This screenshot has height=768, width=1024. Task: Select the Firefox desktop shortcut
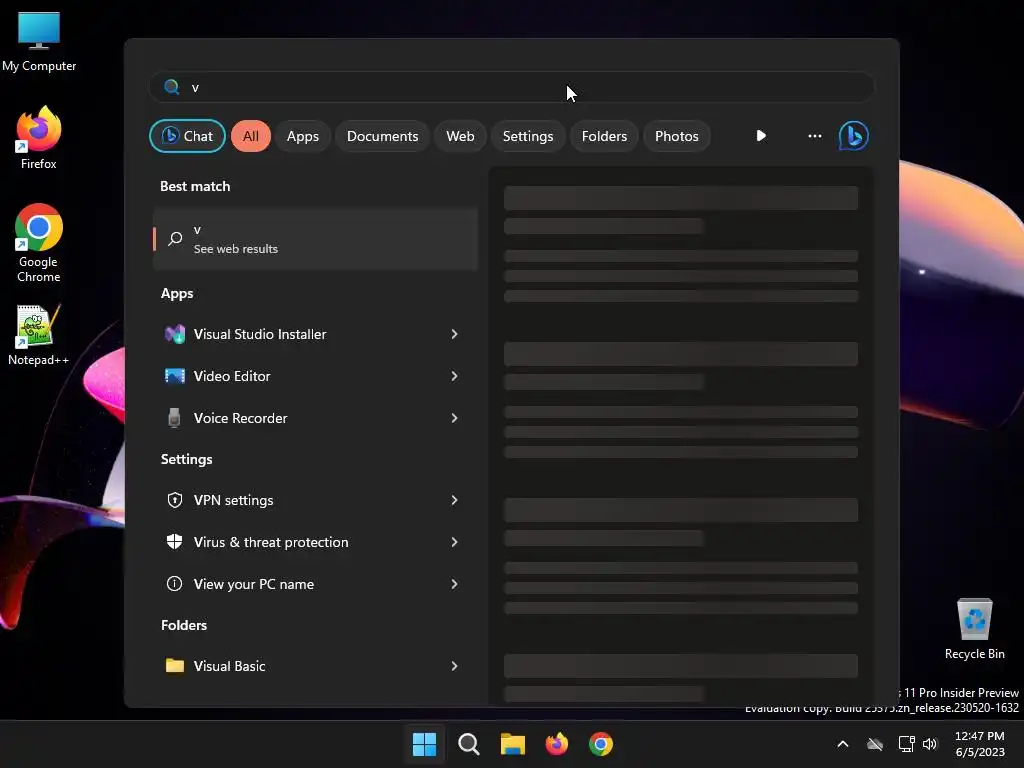point(39,138)
